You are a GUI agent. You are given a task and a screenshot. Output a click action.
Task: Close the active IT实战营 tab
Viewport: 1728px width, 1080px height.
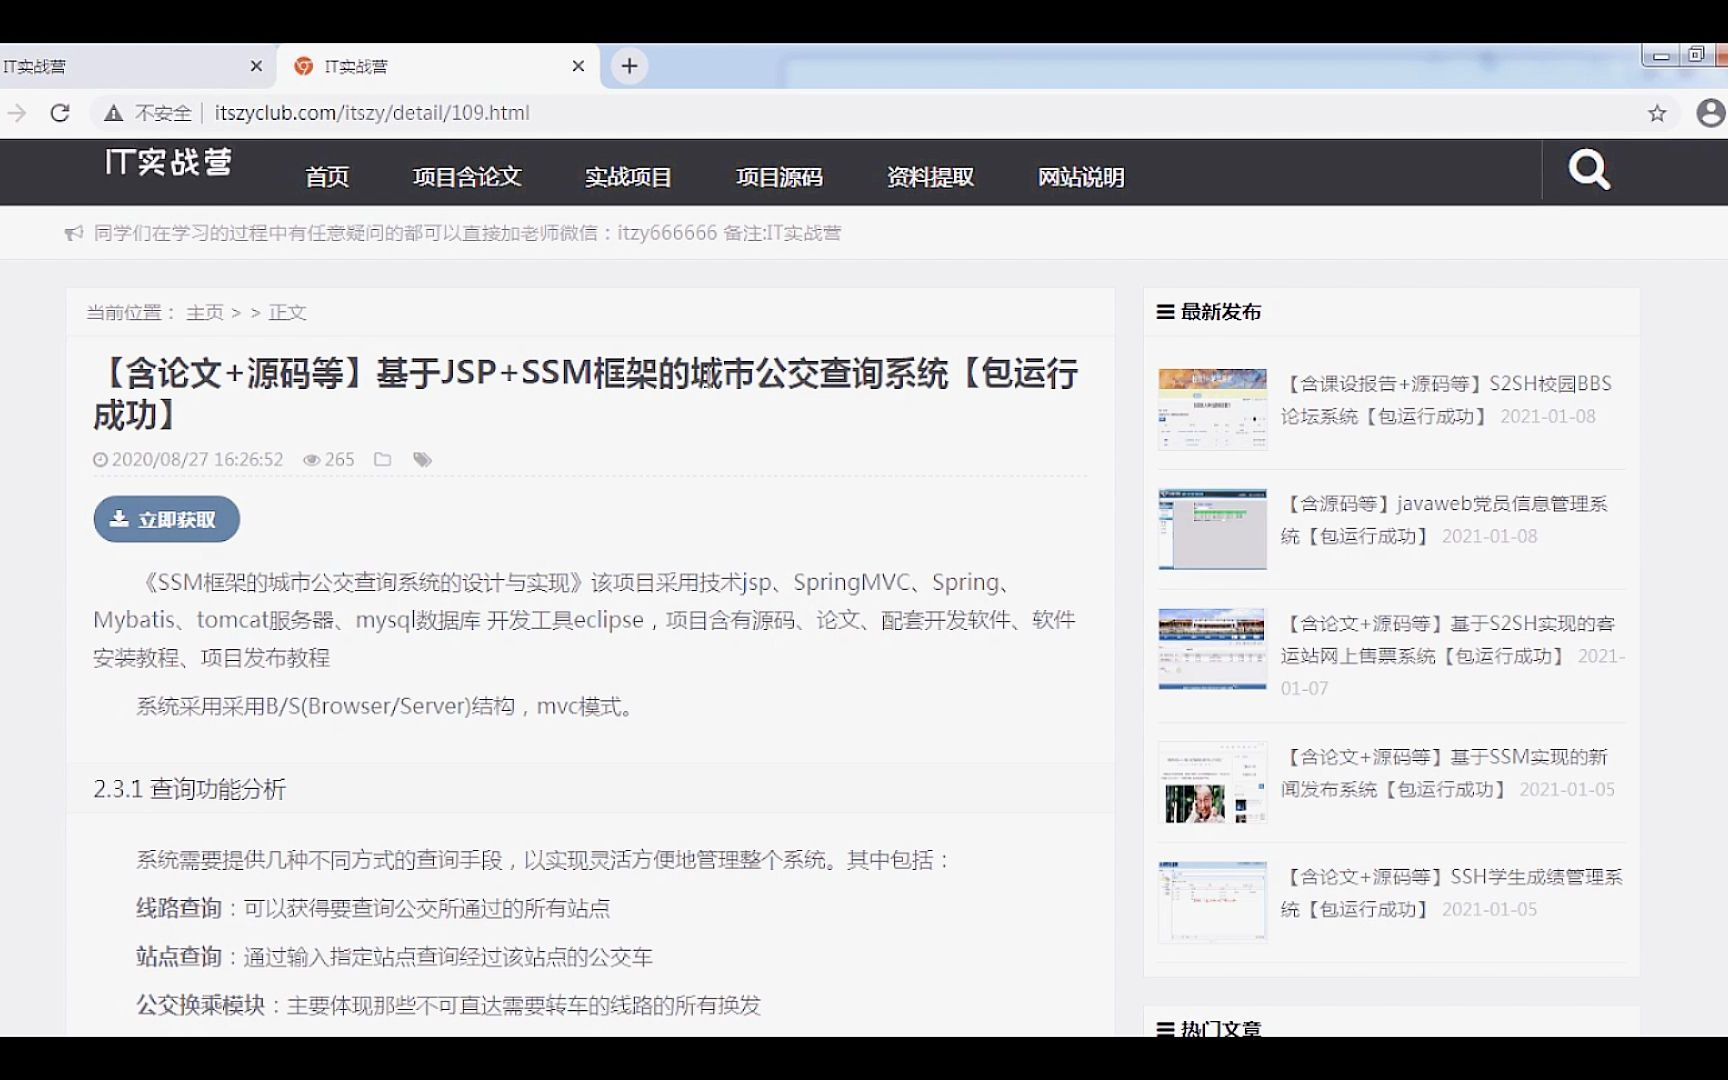click(578, 66)
